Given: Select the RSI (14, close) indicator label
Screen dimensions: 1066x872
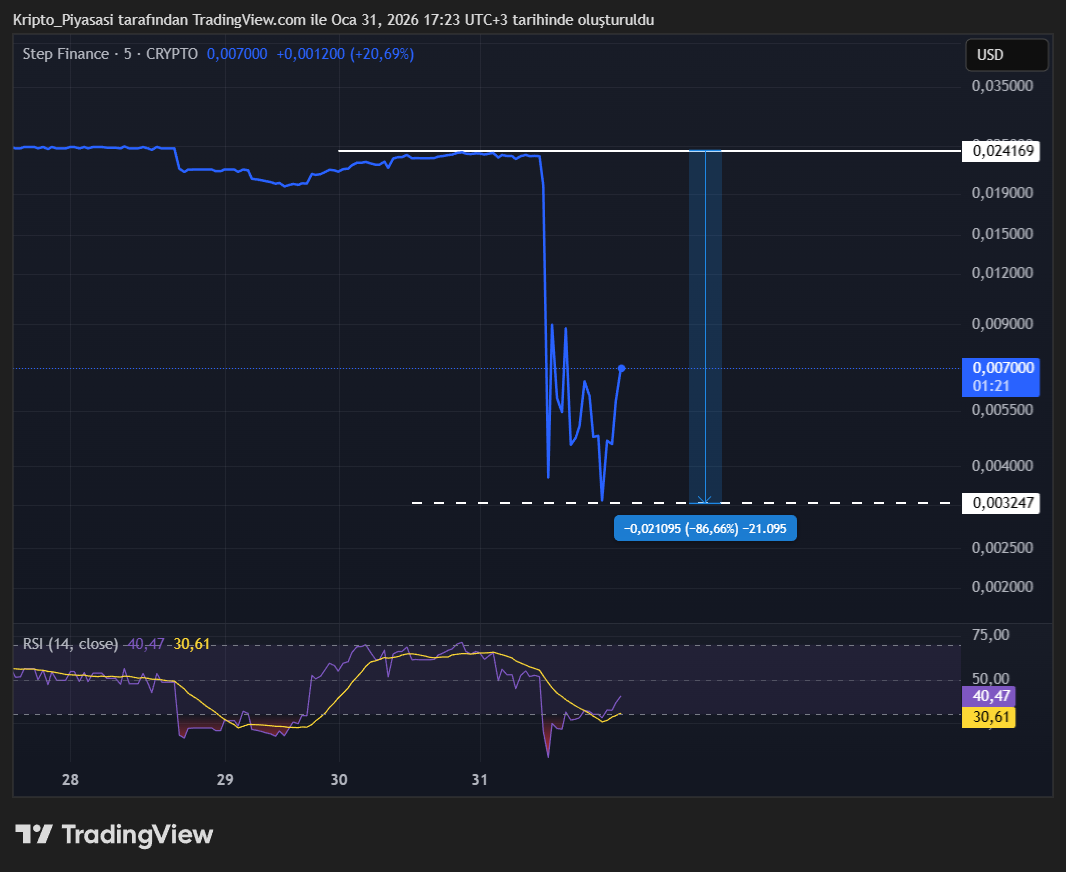Looking at the screenshot, I should [70, 644].
